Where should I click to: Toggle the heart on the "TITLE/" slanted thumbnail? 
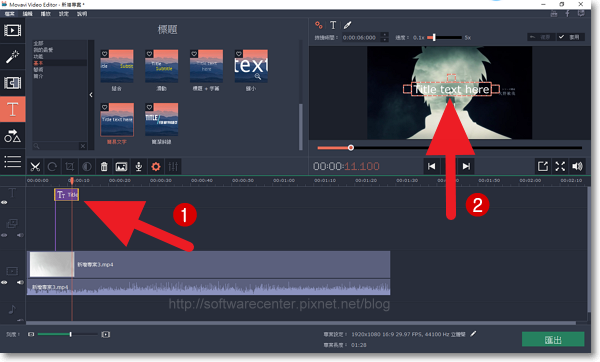tap(149, 107)
